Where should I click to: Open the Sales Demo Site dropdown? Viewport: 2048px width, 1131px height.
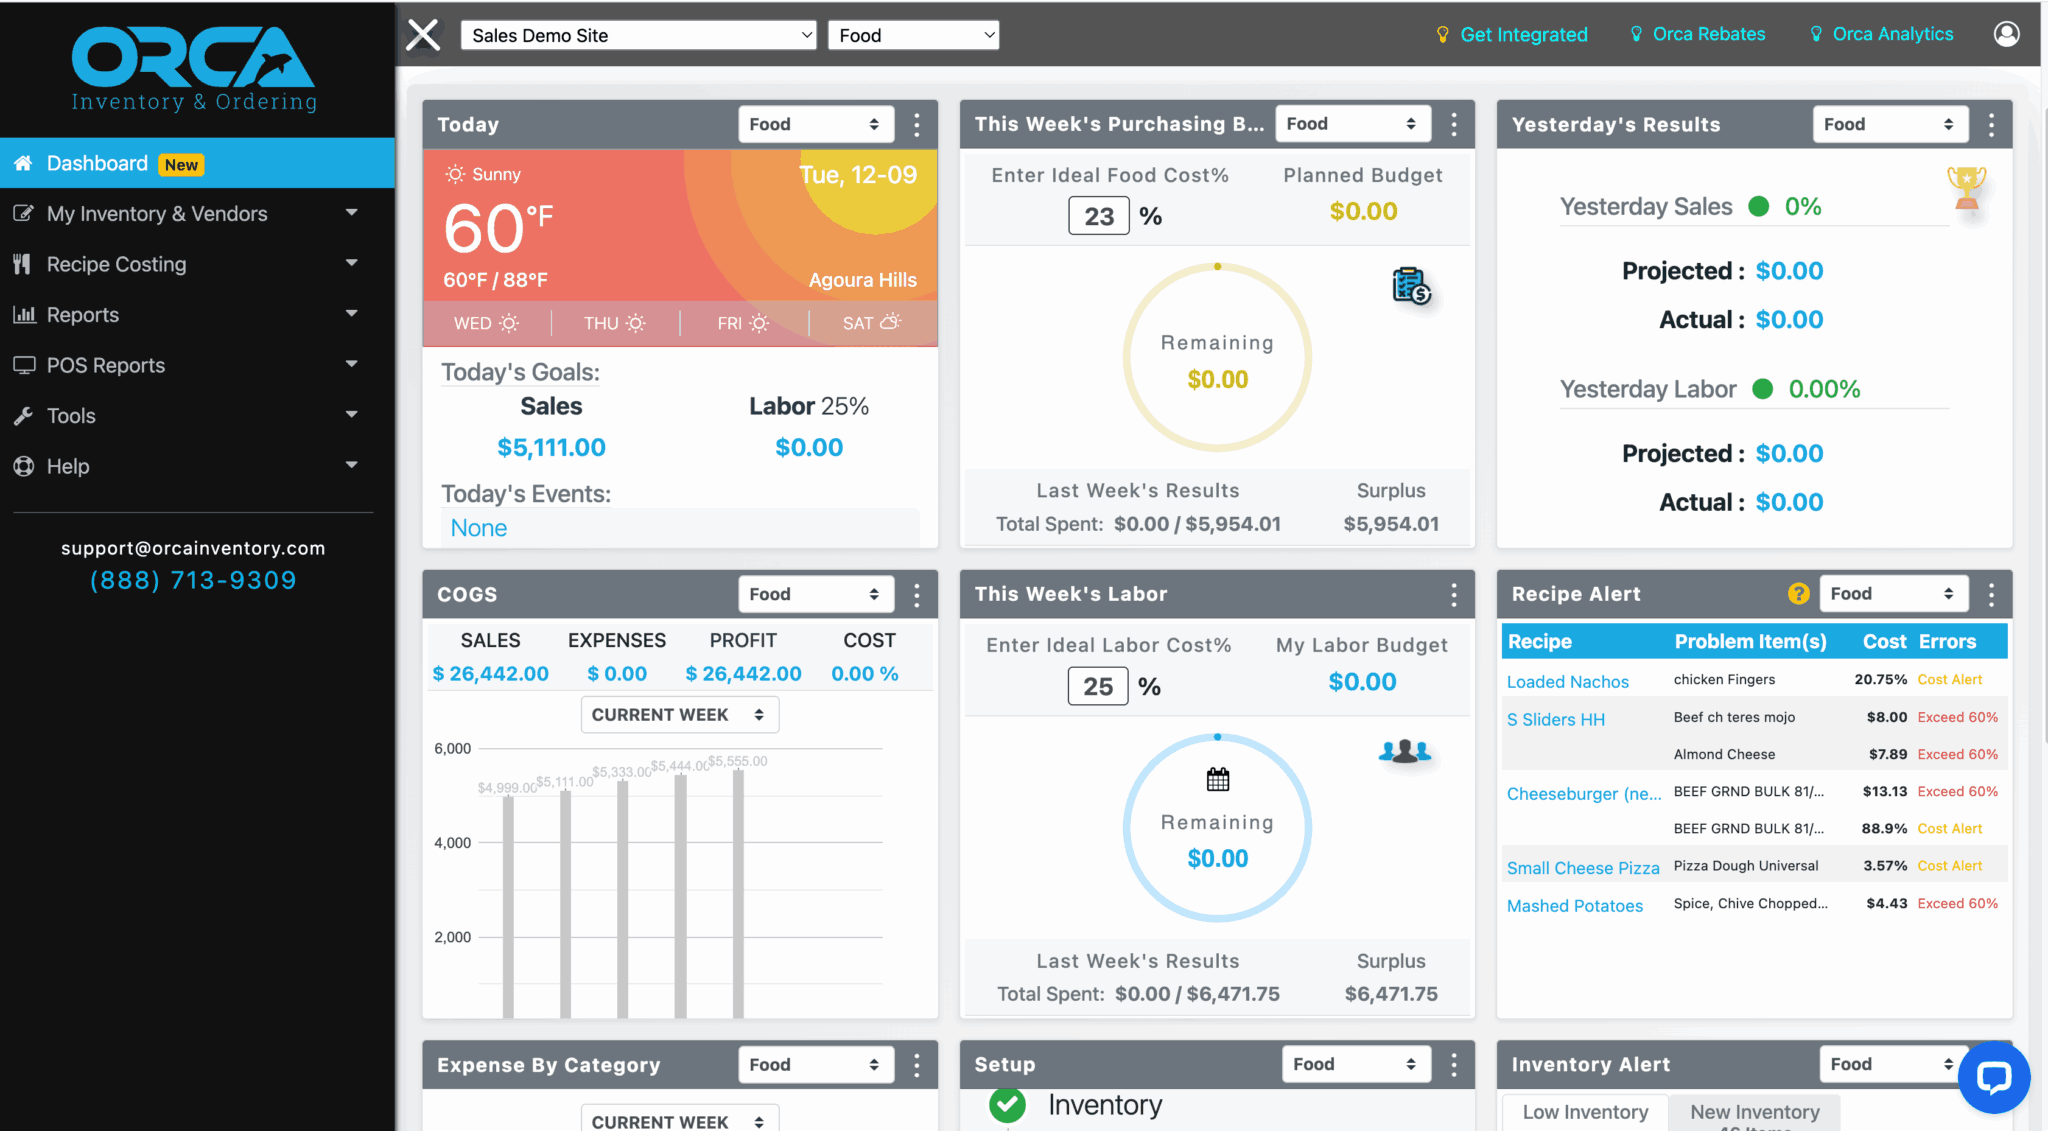point(639,35)
